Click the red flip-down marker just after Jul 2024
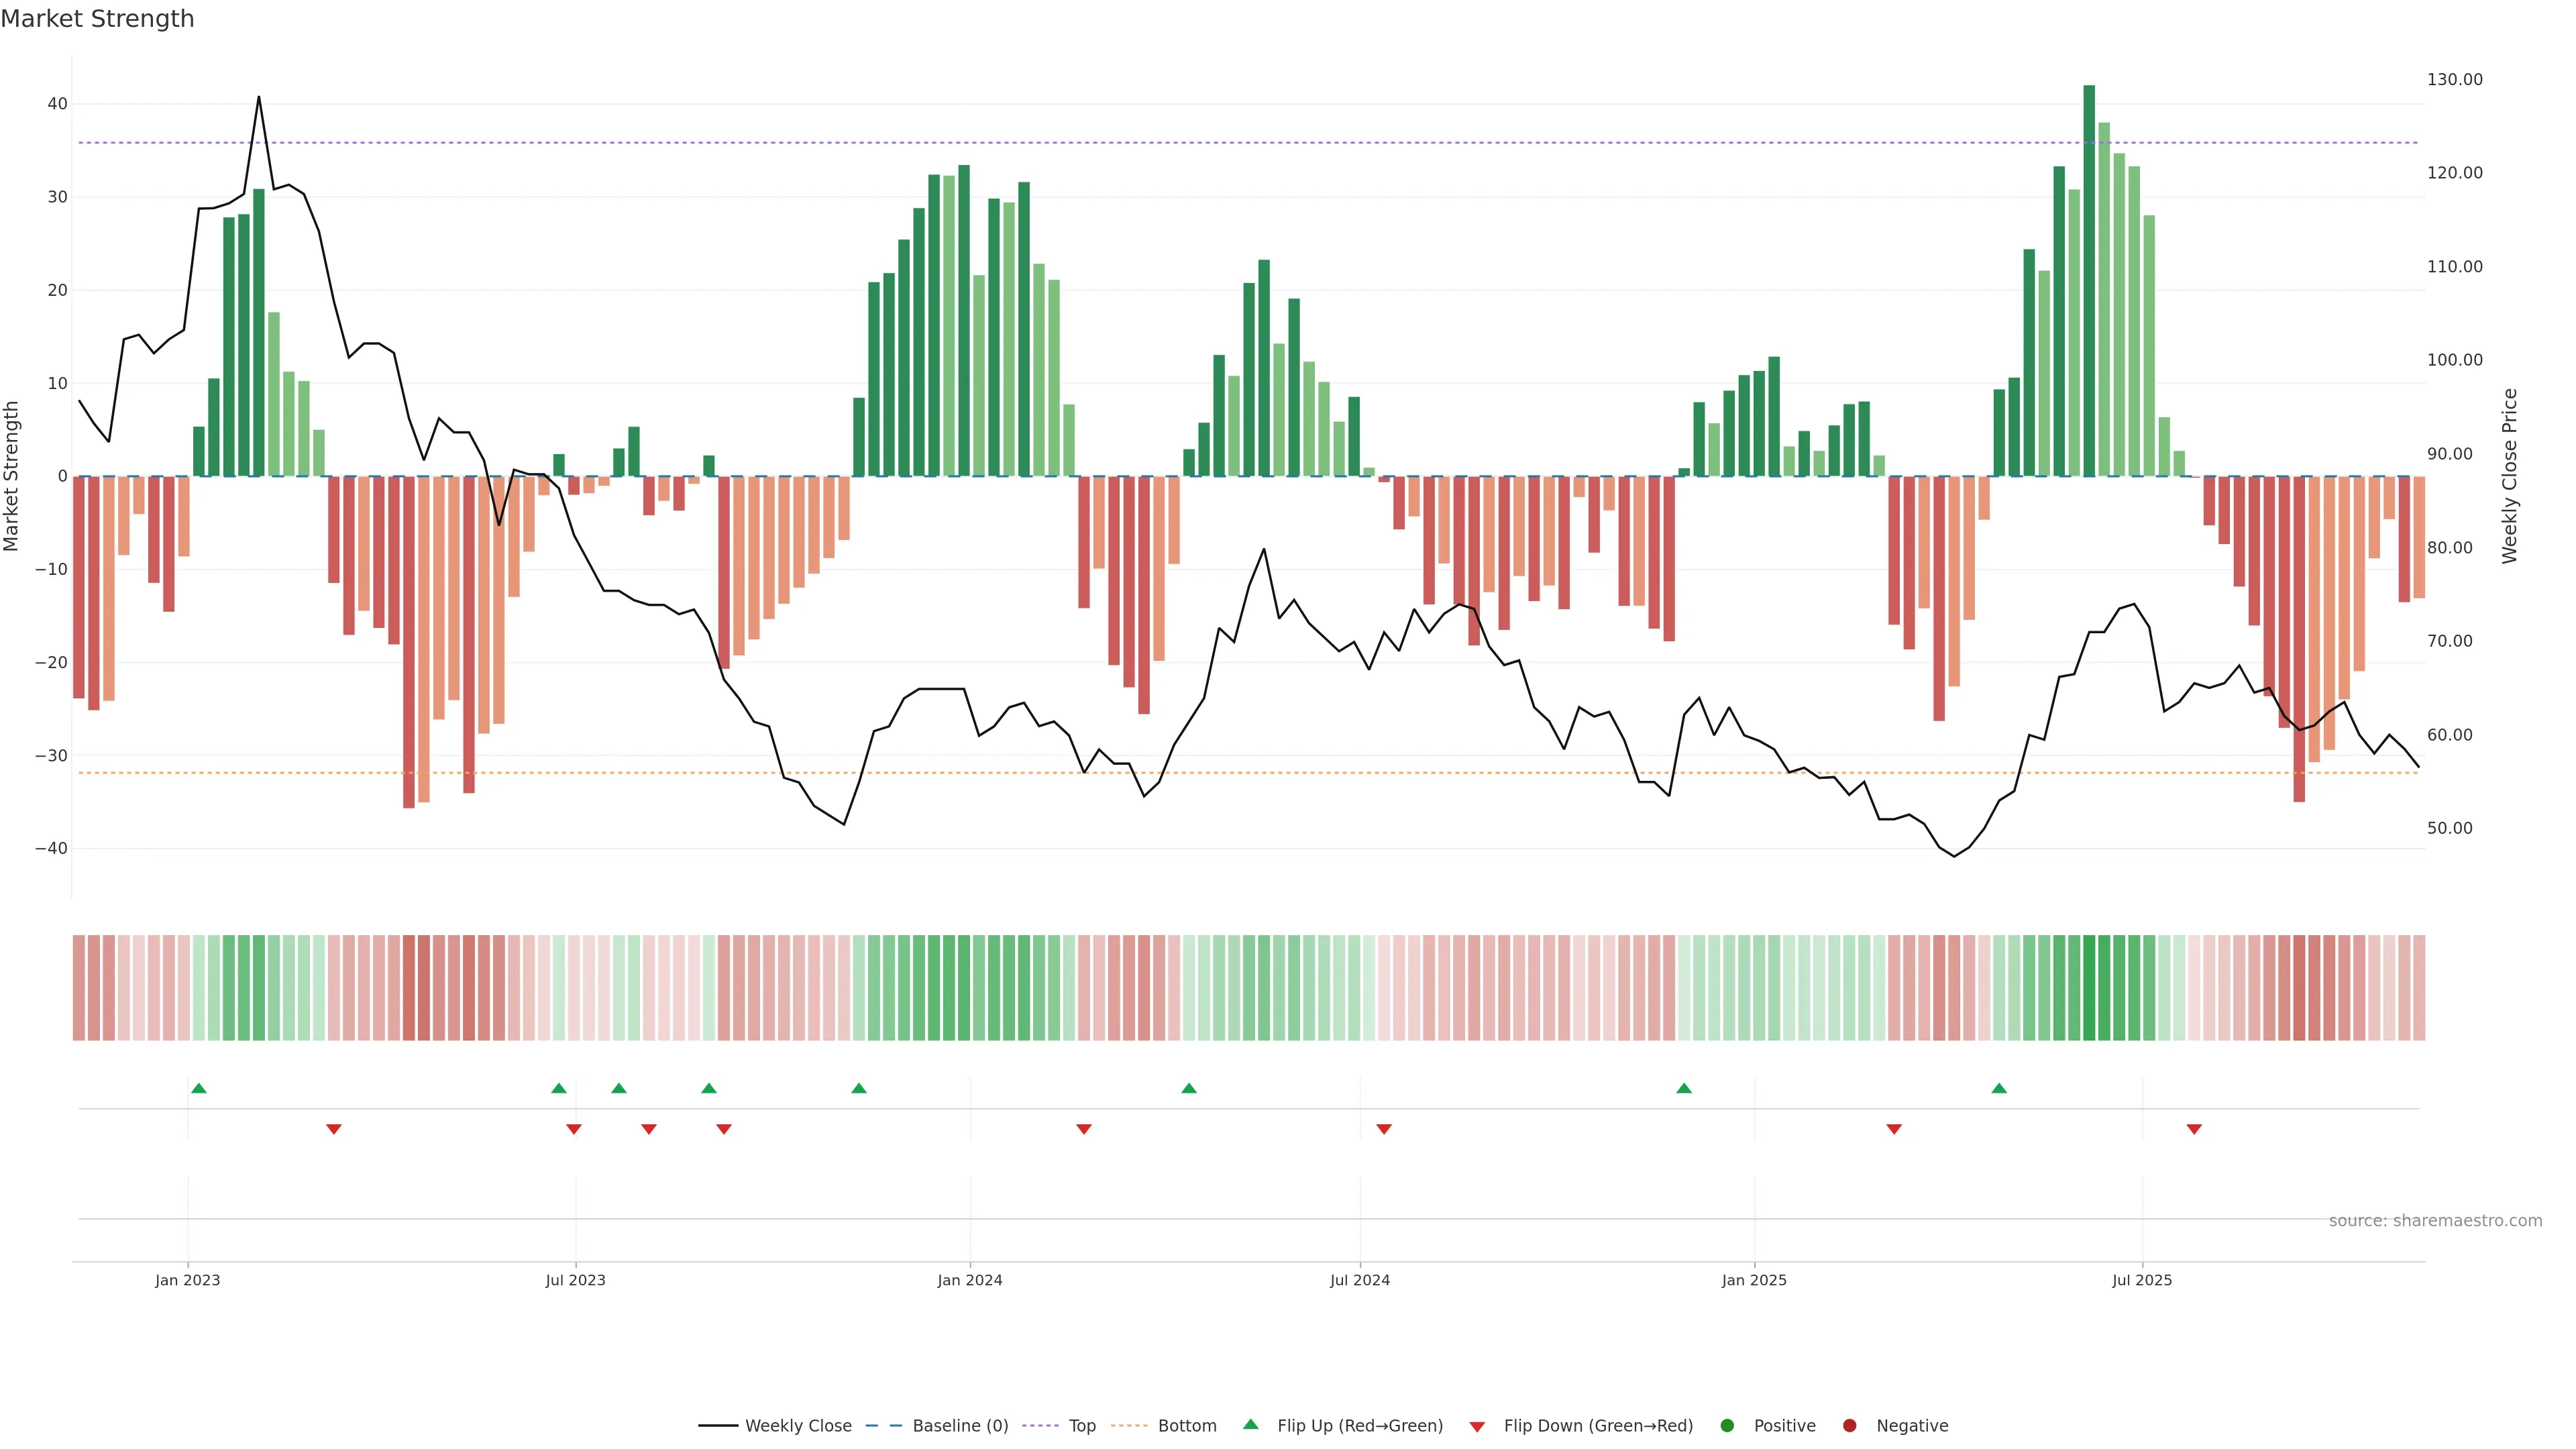Image resolution: width=2576 pixels, height=1449 pixels. click(x=1384, y=1129)
